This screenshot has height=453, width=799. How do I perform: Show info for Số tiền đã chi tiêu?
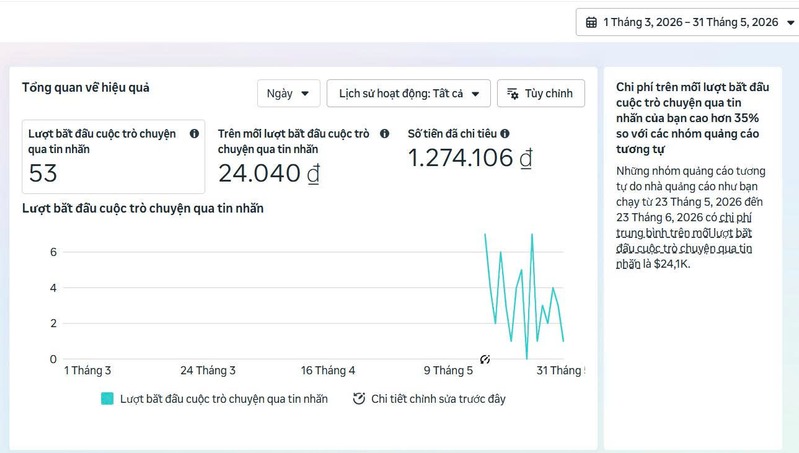pos(504,134)
